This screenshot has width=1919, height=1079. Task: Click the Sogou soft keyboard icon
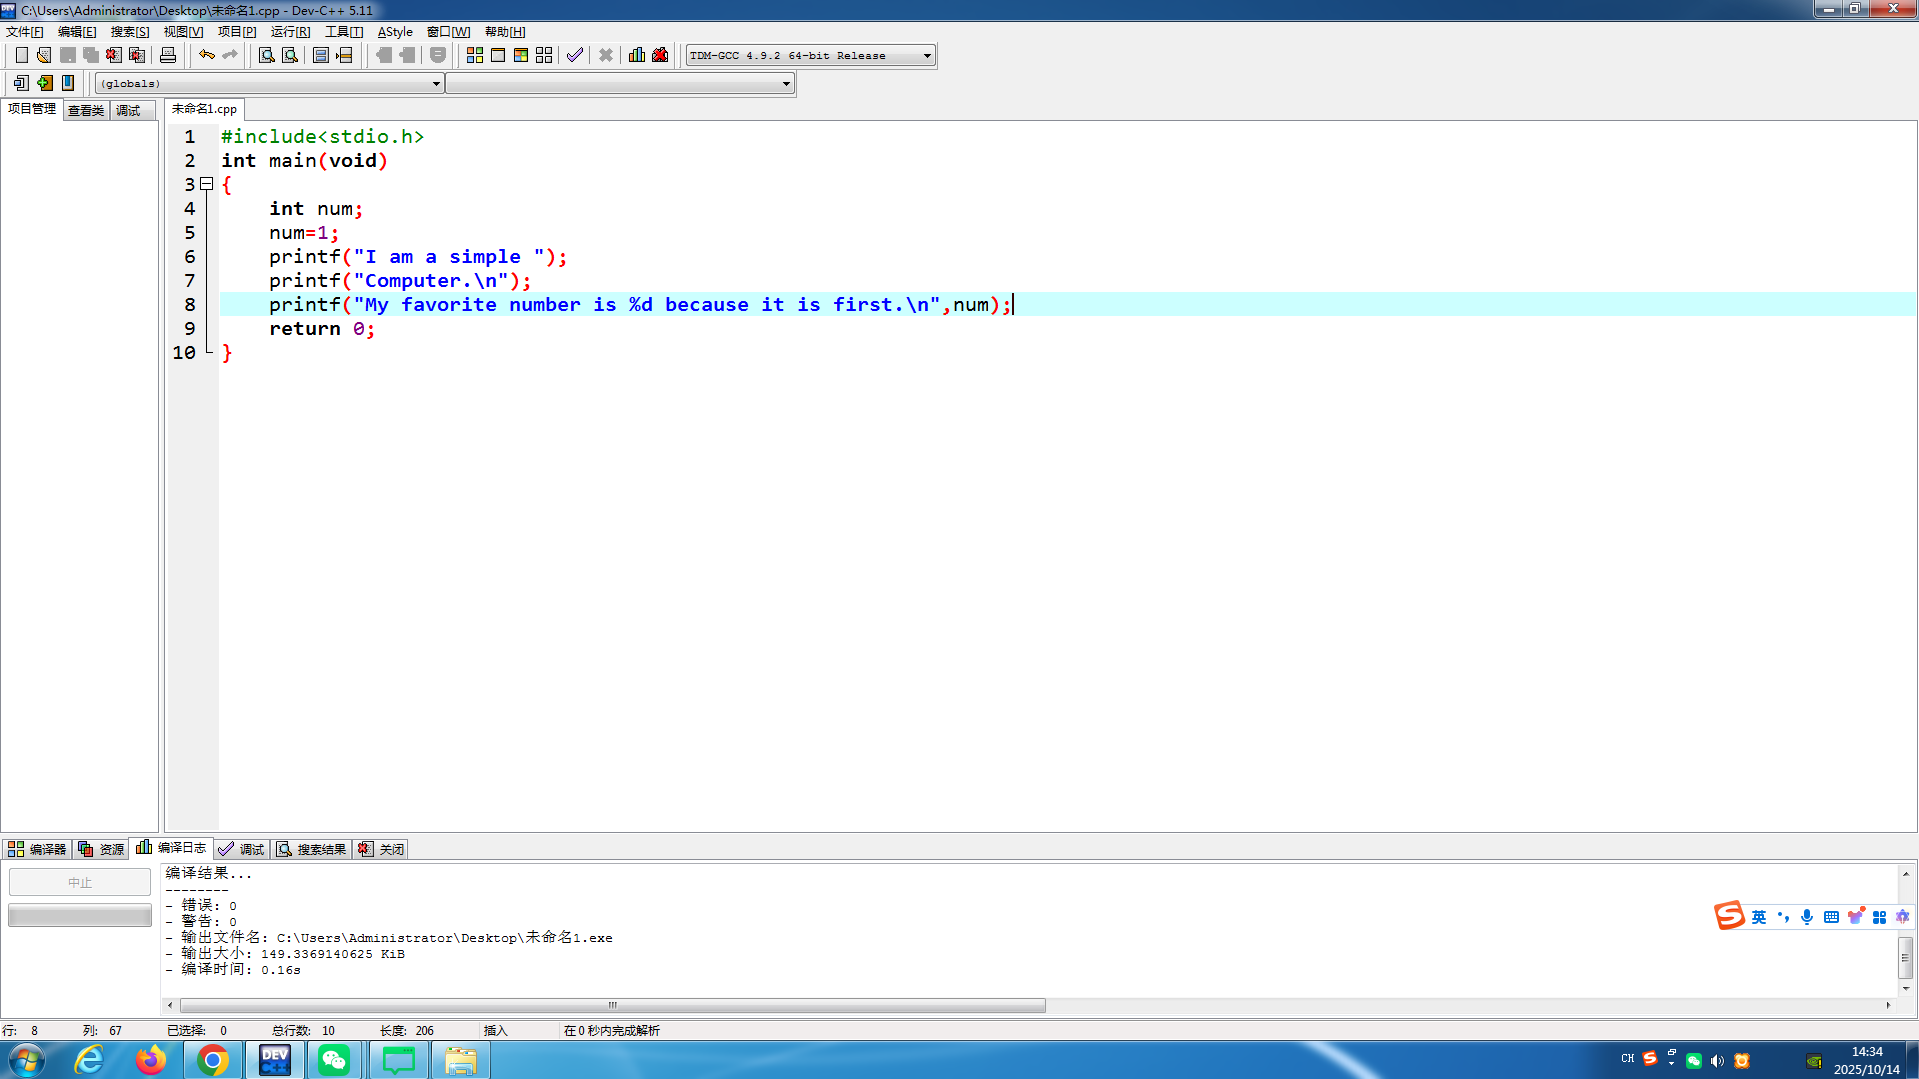click(x=1831, y=917)
